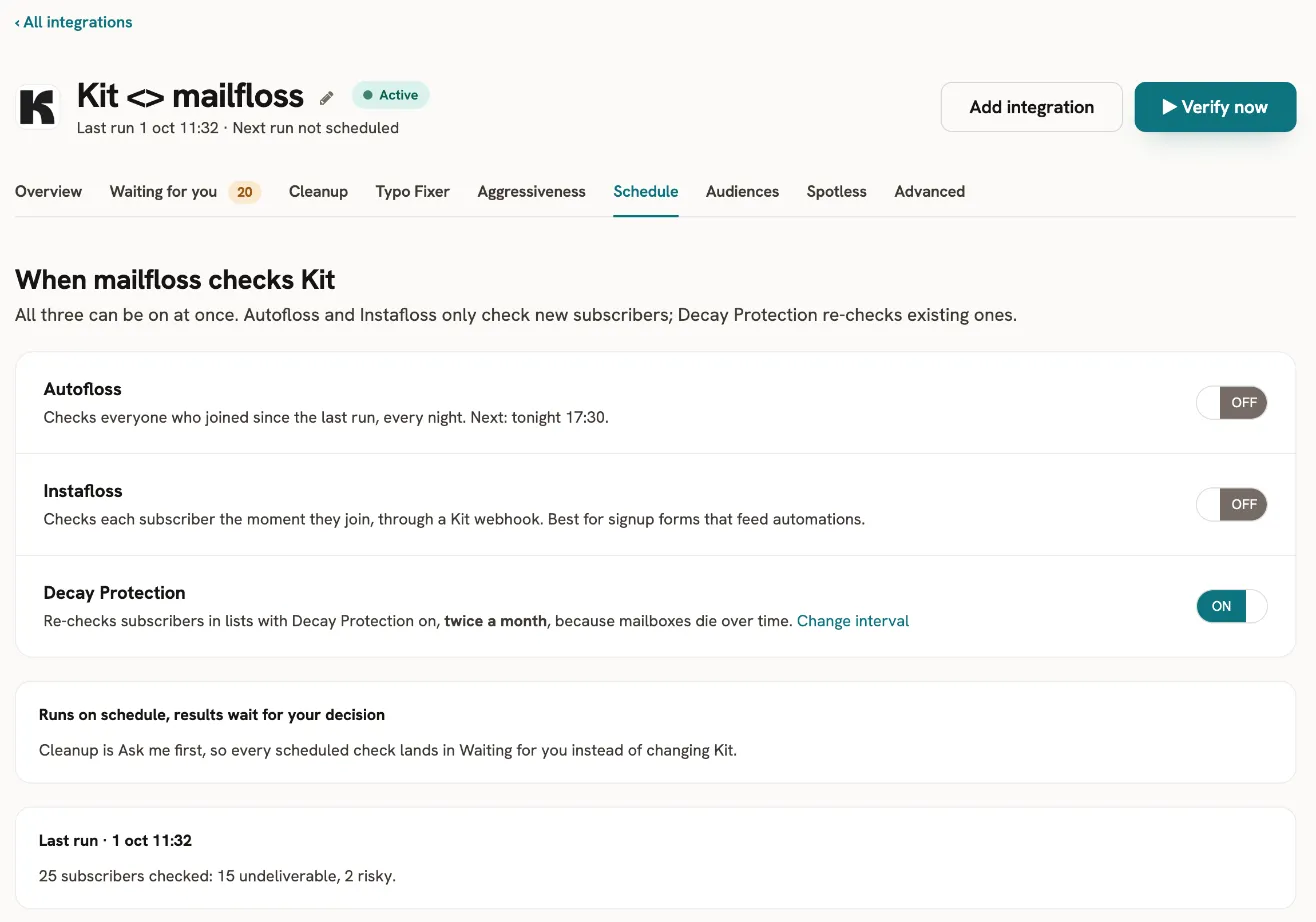
Task: Open the Aggressiveness tab
Action: [x=532, y=191]
